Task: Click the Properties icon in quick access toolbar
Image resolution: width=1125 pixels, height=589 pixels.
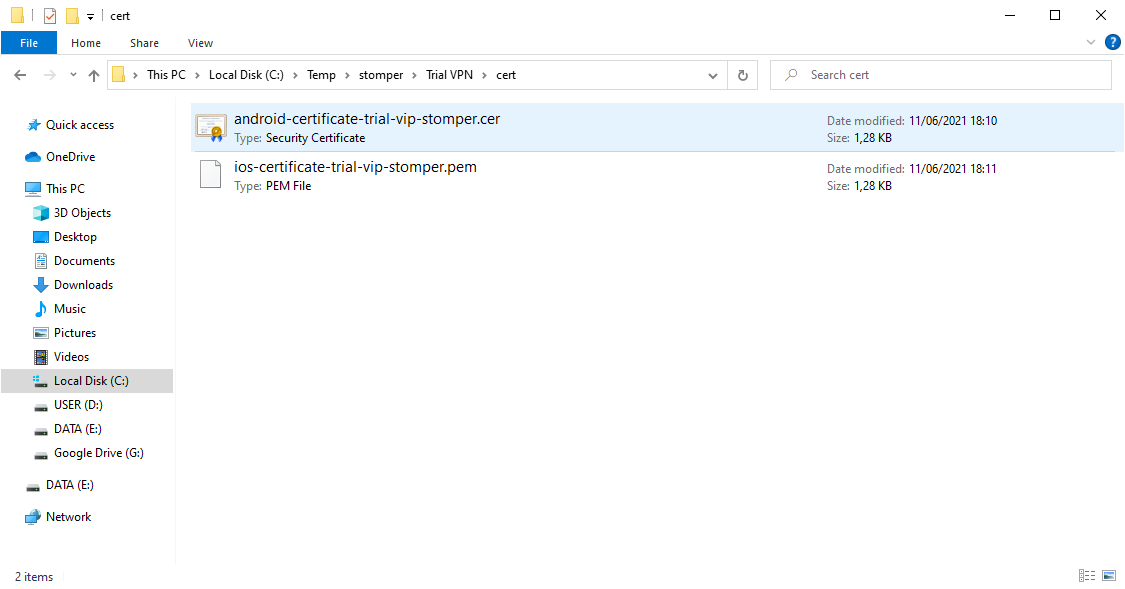Action: pyautogui.click(x=50, y=16)
